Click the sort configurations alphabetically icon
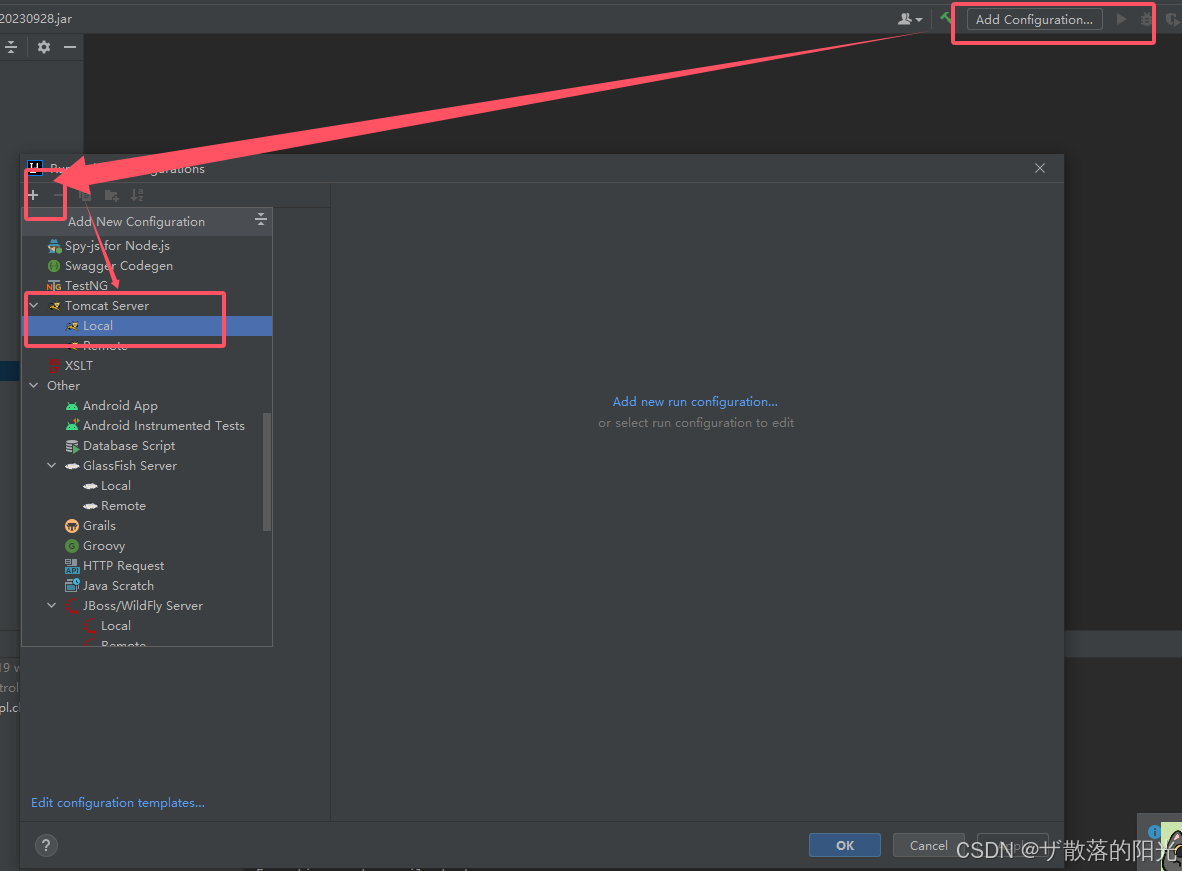This screenshot has height=871, width=1182. click(x=137, y=195)
